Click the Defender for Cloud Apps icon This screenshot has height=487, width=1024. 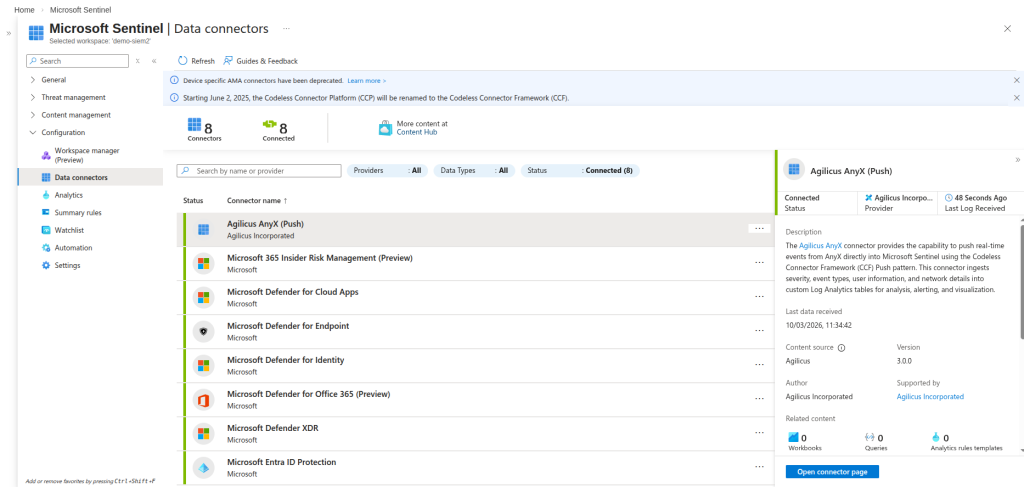[x=204, y=297]
